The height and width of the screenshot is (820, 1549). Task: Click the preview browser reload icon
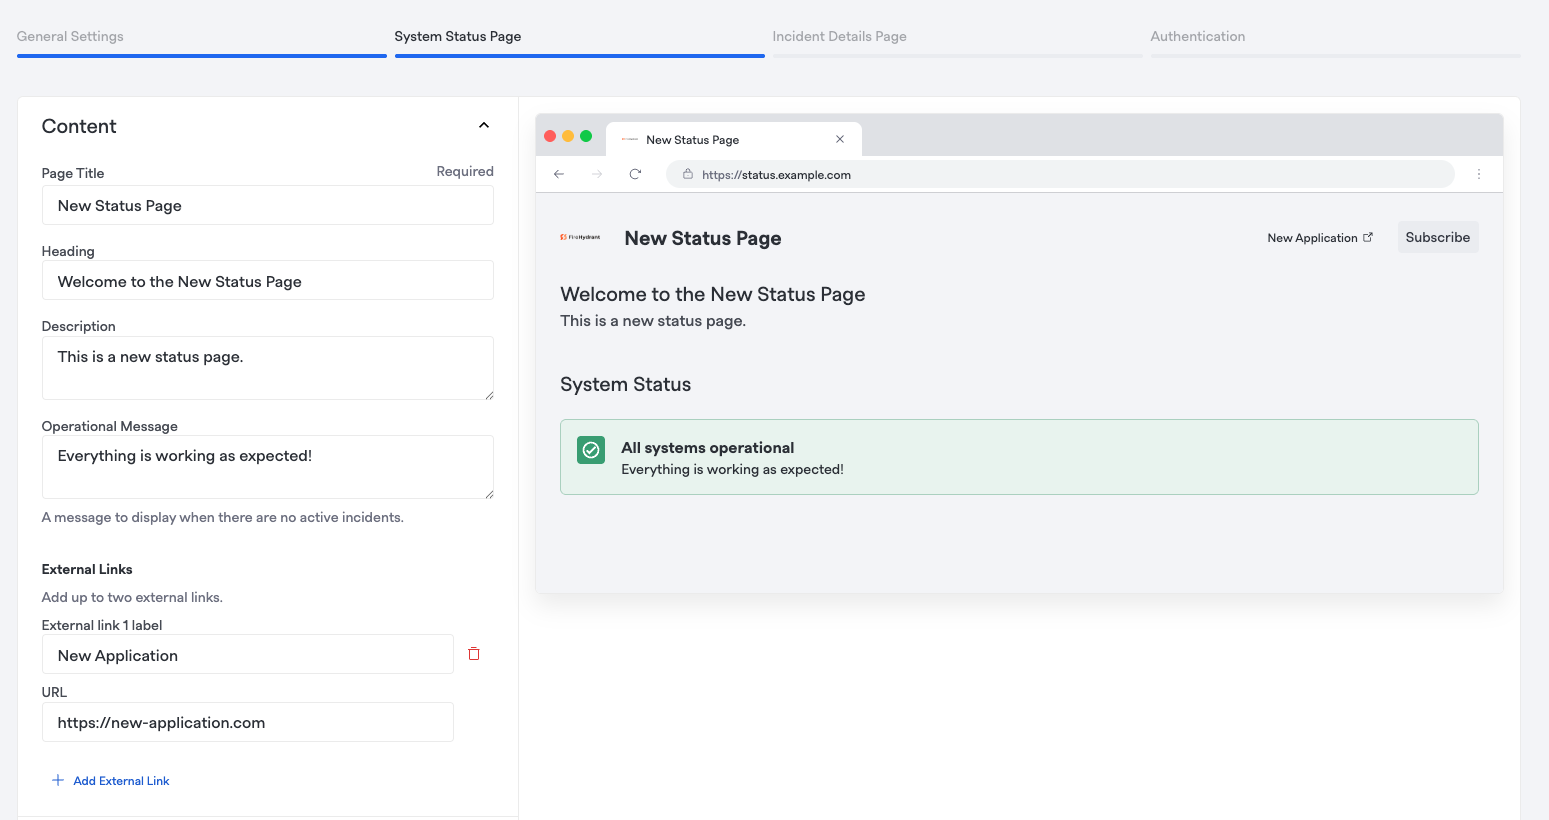(x=635, y=174)
